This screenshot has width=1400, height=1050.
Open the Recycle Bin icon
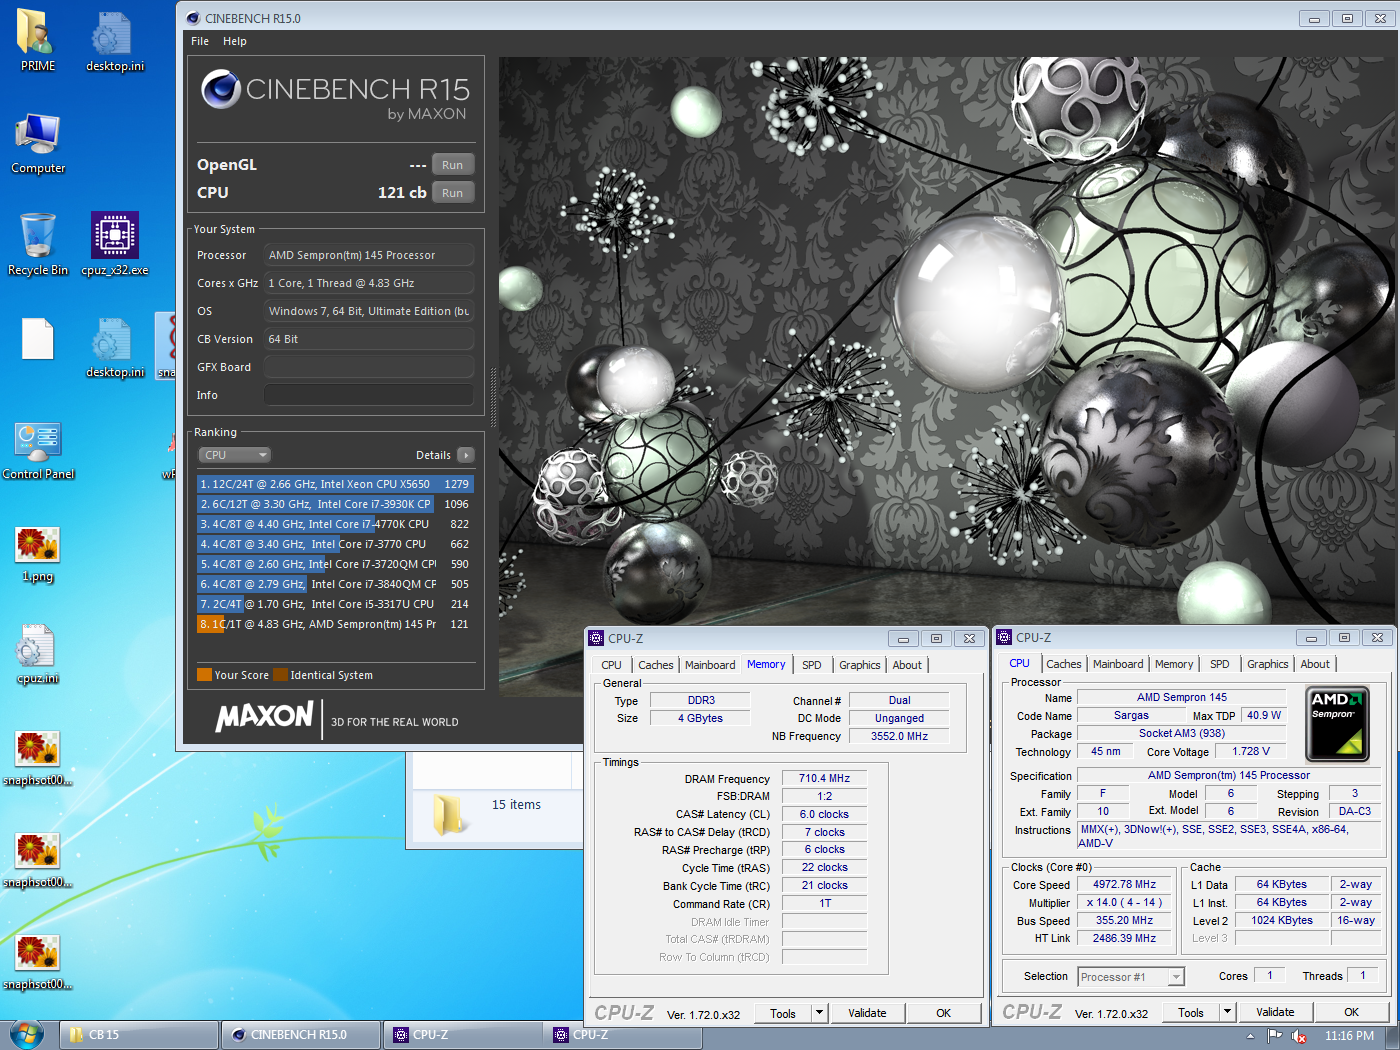(x=37, y=245)
